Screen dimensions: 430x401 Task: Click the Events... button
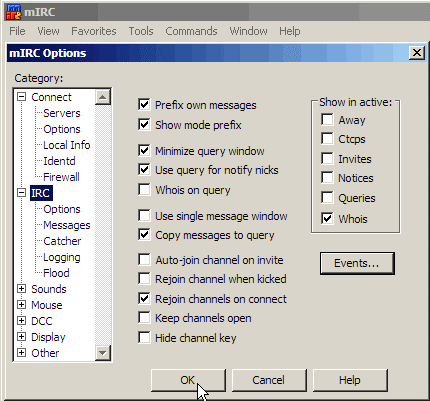pos(357,263)
